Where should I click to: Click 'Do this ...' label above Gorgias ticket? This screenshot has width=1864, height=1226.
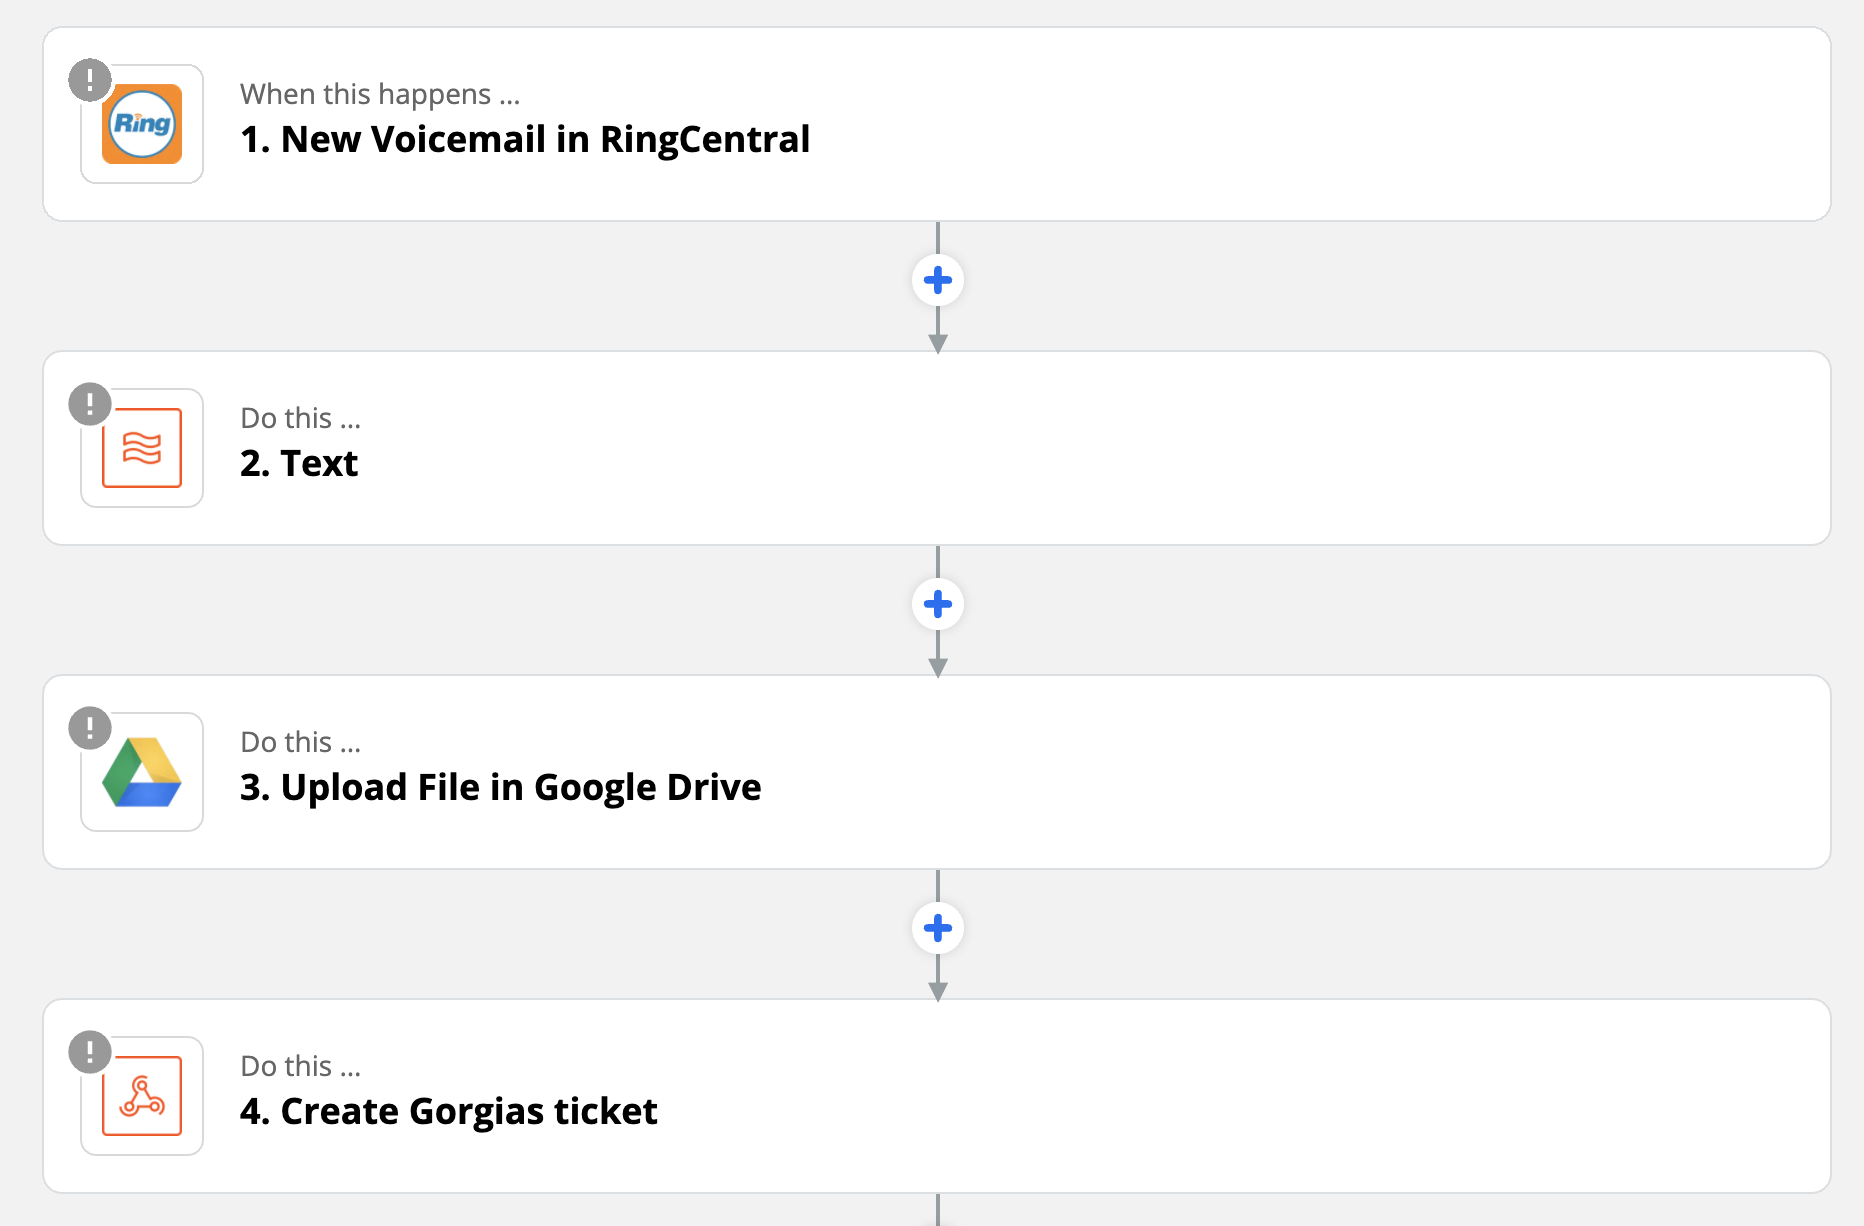click(x=301, y=1066)
